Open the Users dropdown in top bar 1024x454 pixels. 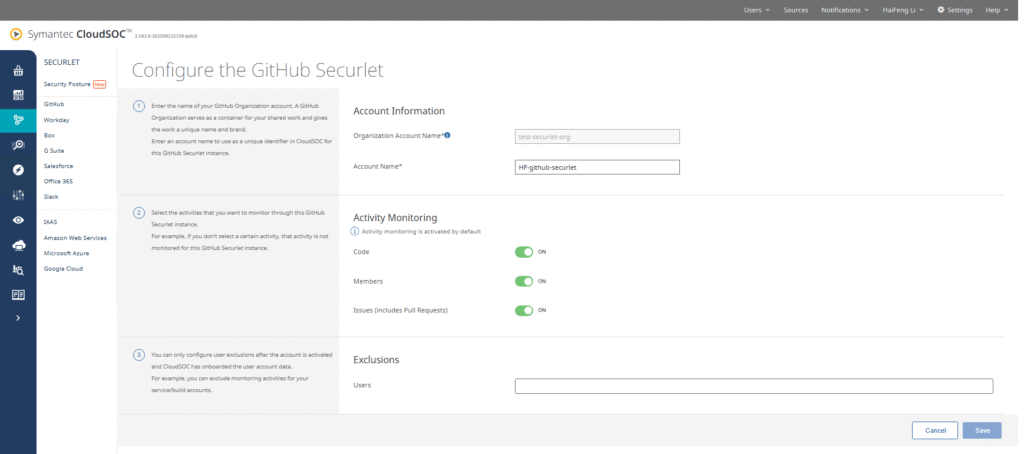[757, 9]
